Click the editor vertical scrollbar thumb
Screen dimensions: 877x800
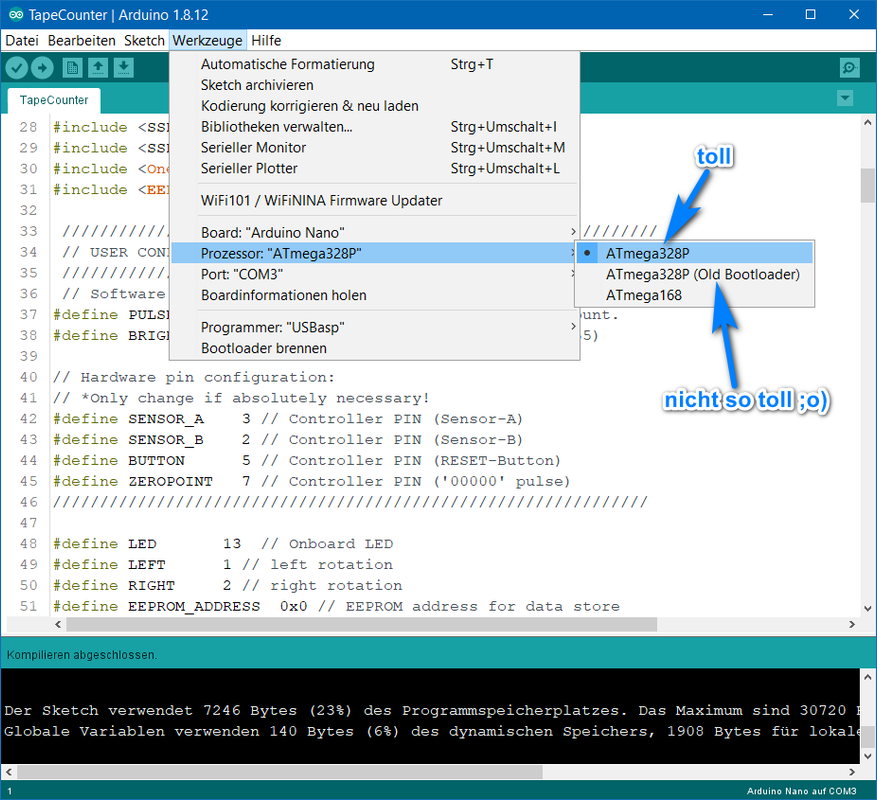[867, 186]
